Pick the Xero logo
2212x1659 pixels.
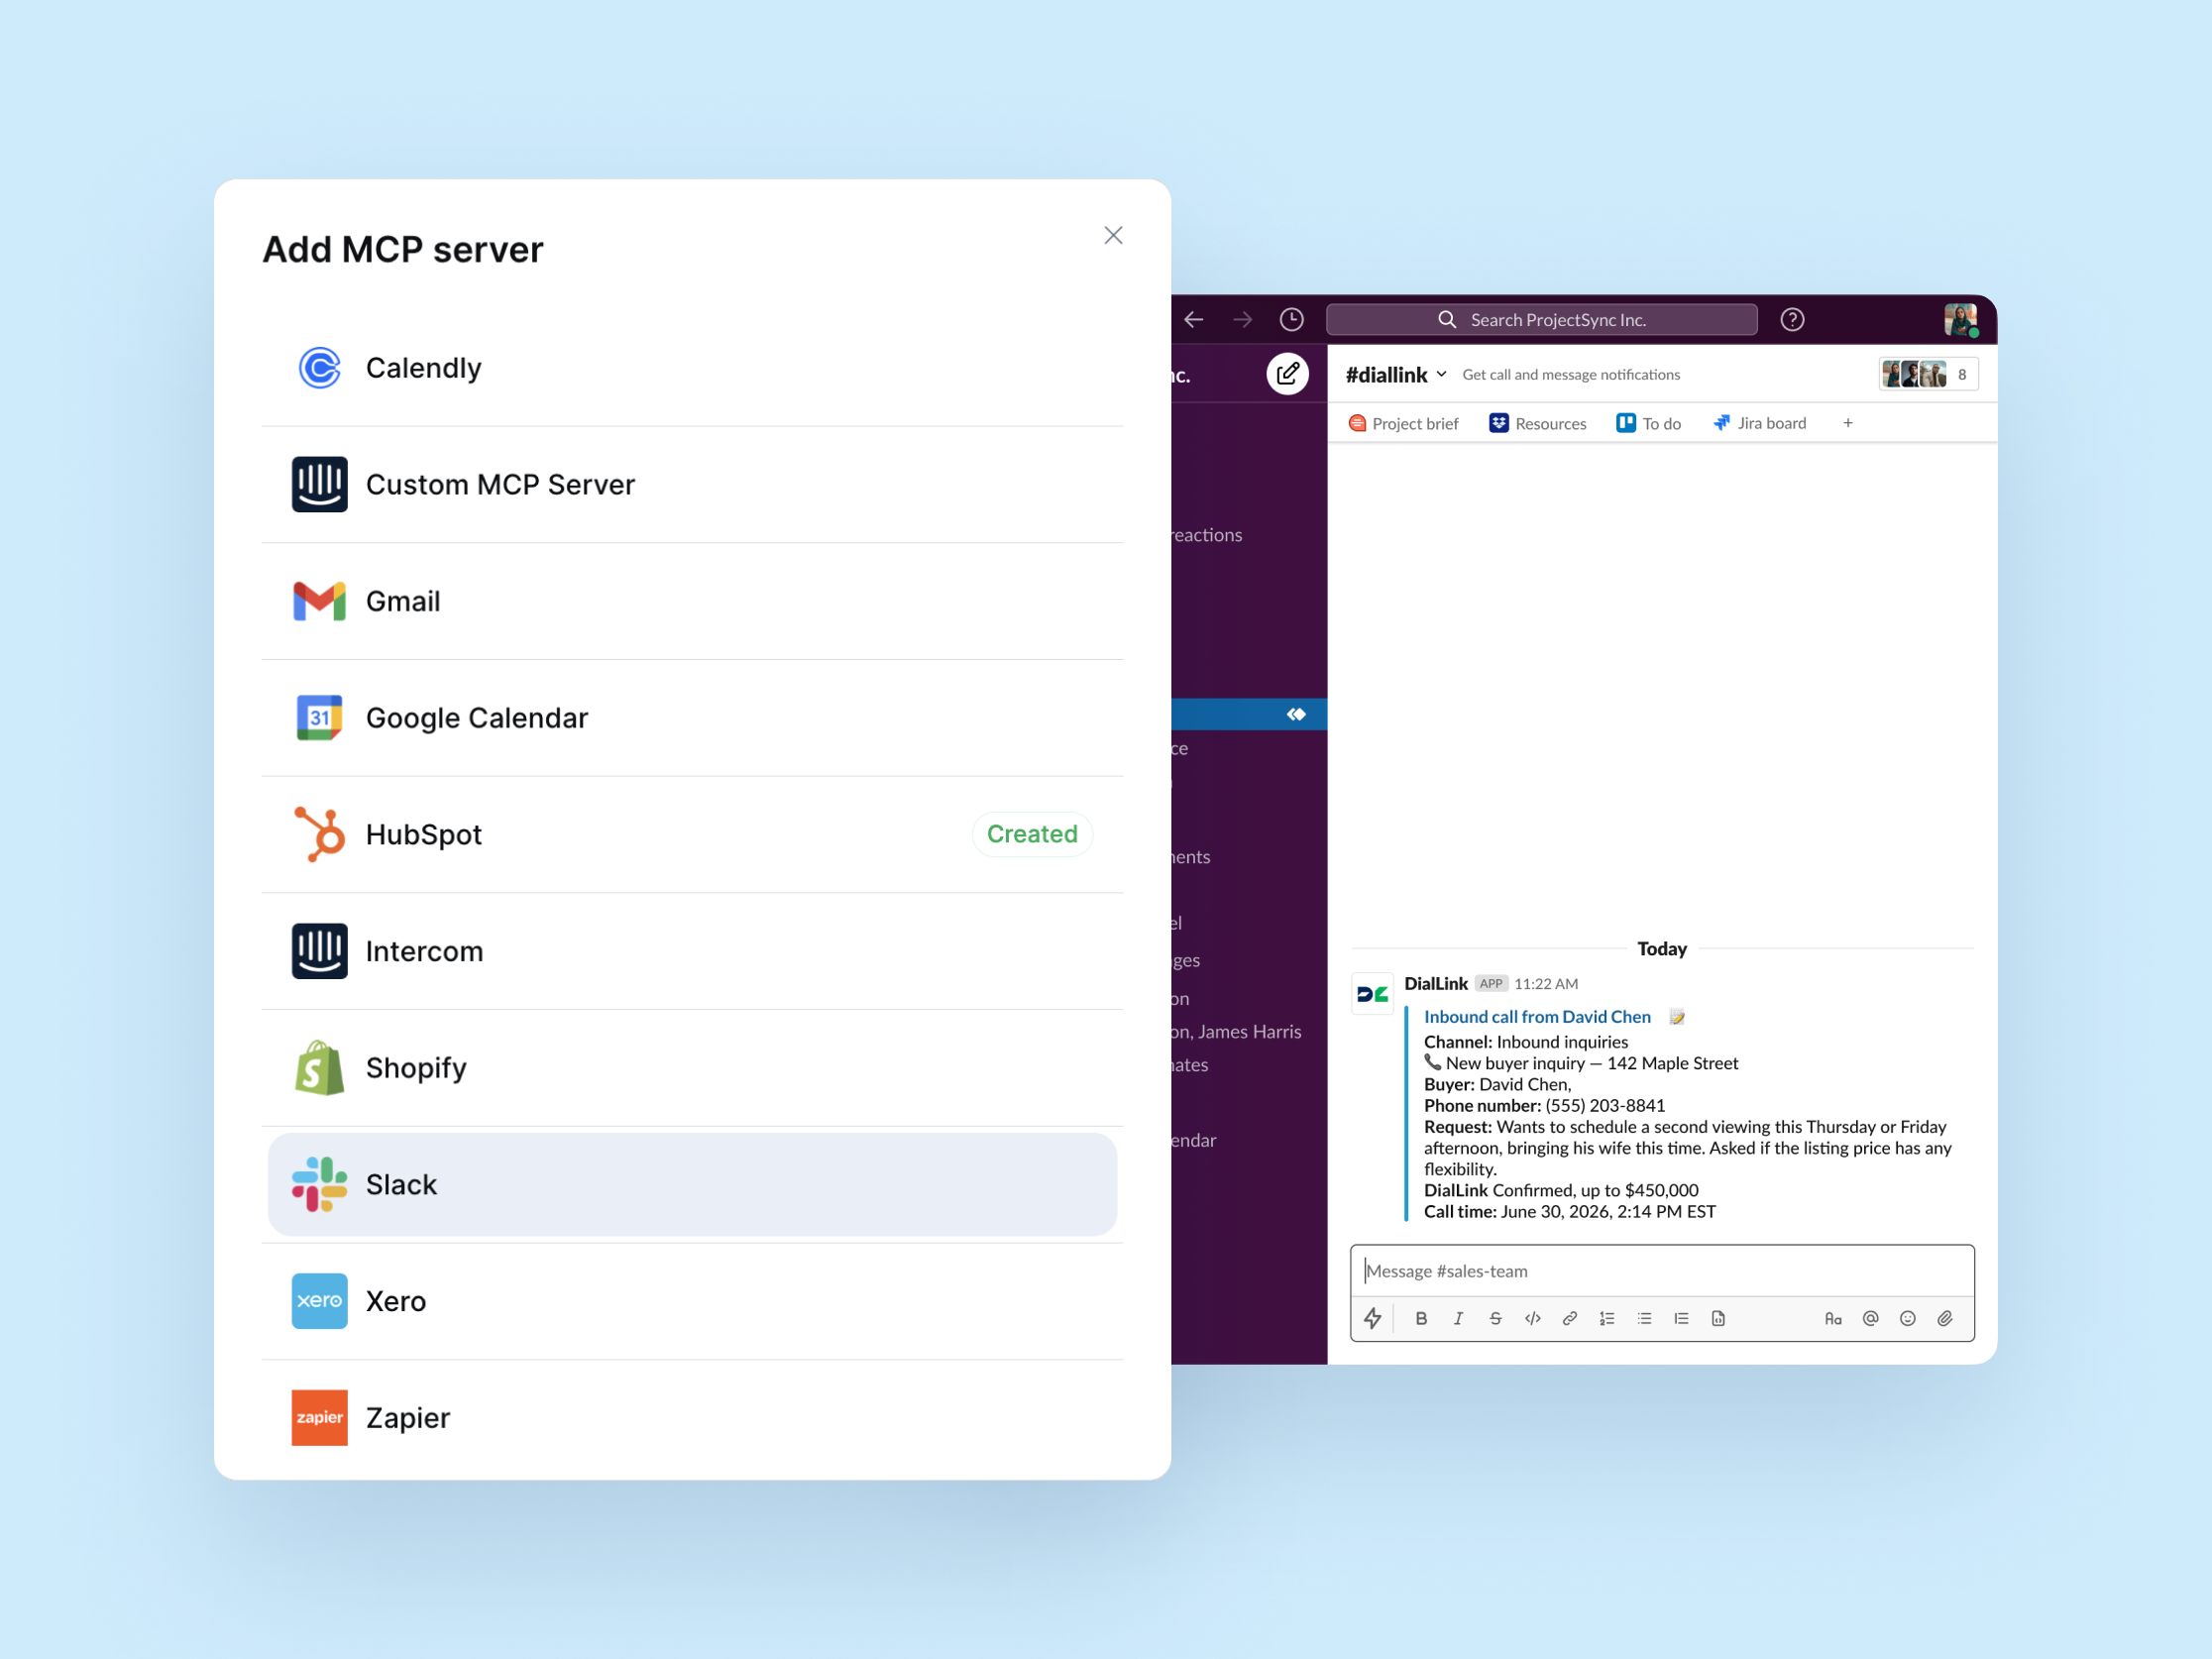[319, 1301]
